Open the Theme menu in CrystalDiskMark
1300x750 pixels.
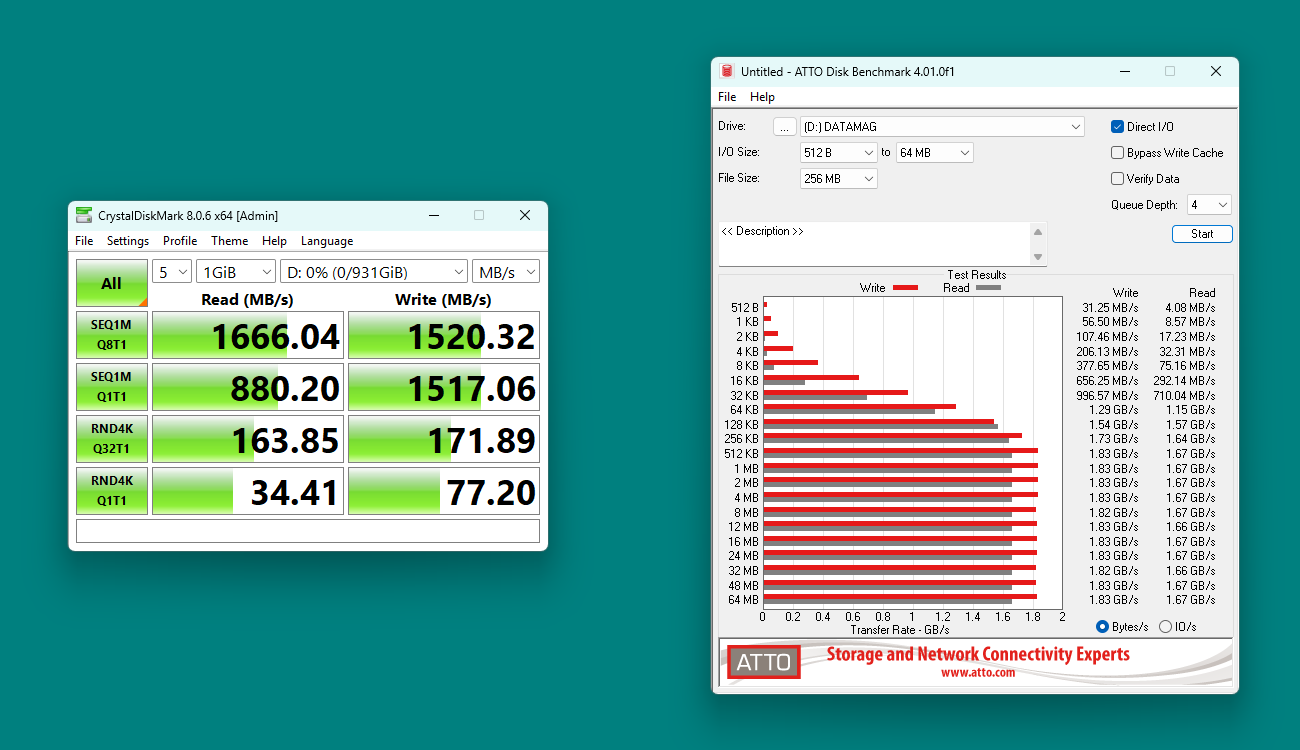click(x=229, y=241)
